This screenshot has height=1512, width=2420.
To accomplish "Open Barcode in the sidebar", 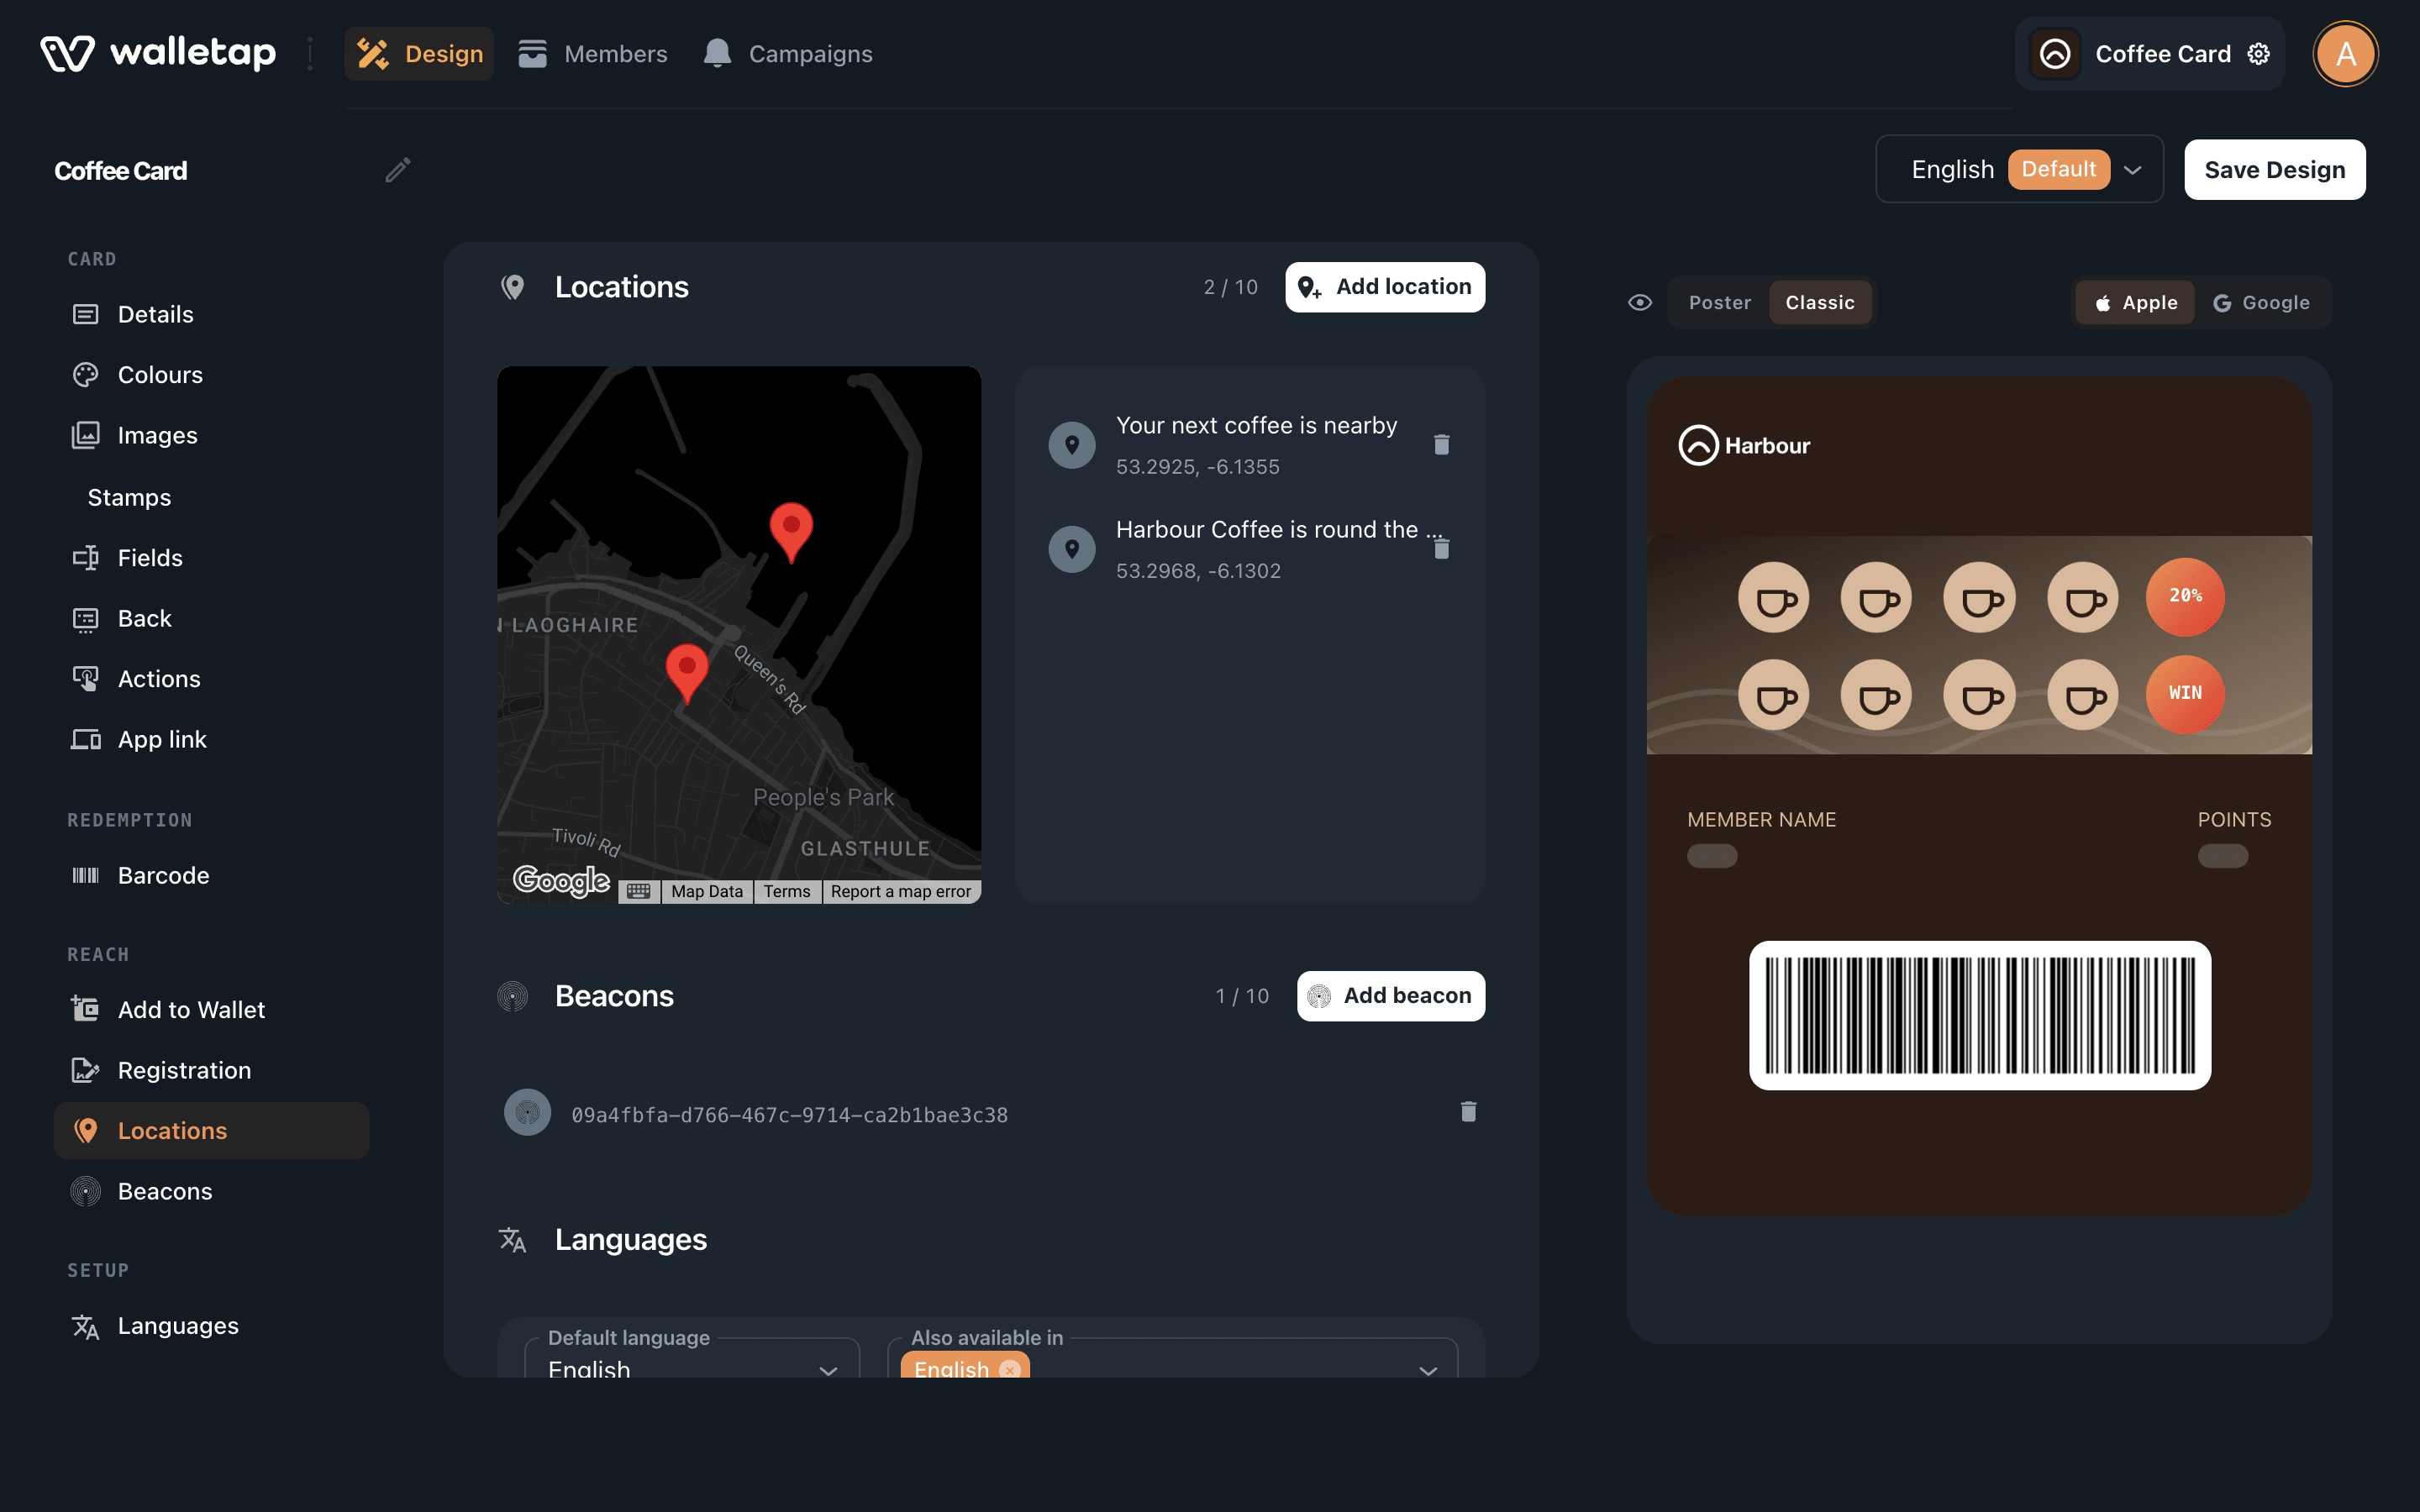I will [x=211, y=875].
